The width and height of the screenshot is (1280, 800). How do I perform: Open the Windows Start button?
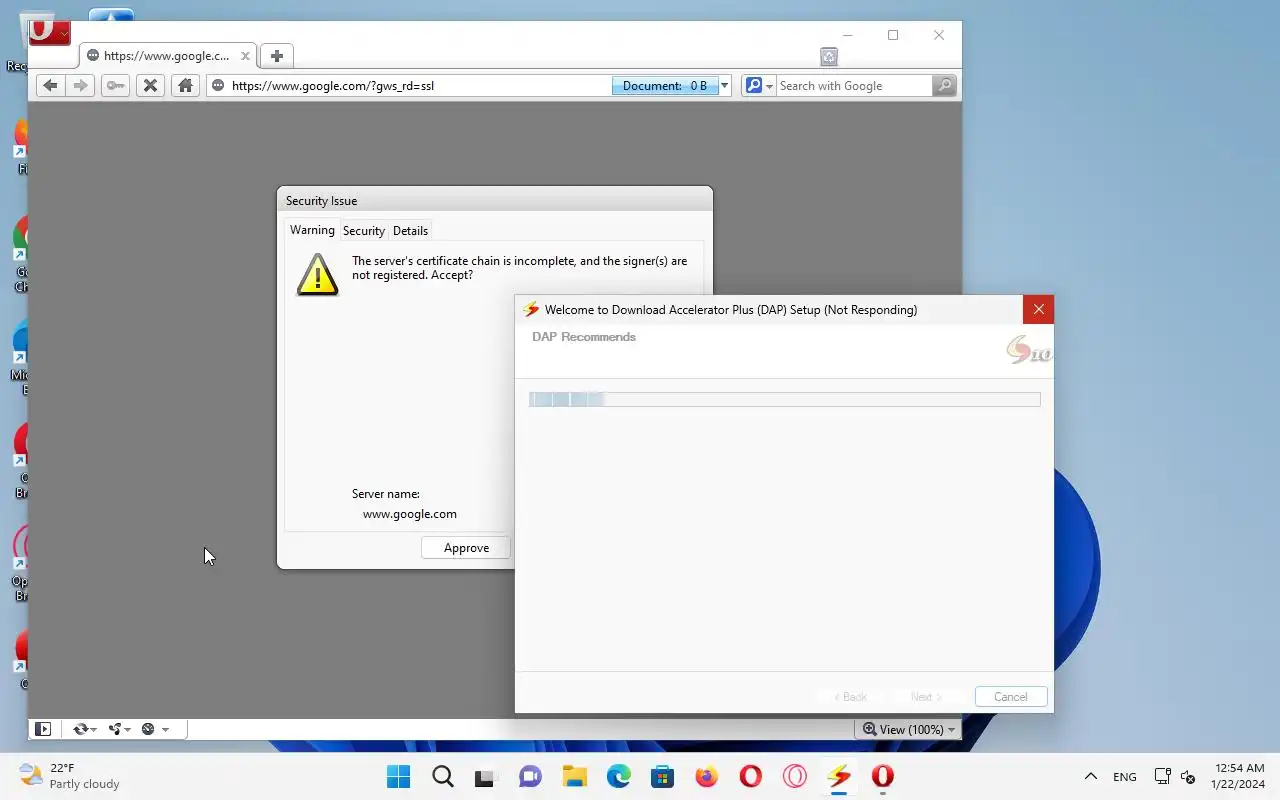pyautogui.click(x=398, y=776)
